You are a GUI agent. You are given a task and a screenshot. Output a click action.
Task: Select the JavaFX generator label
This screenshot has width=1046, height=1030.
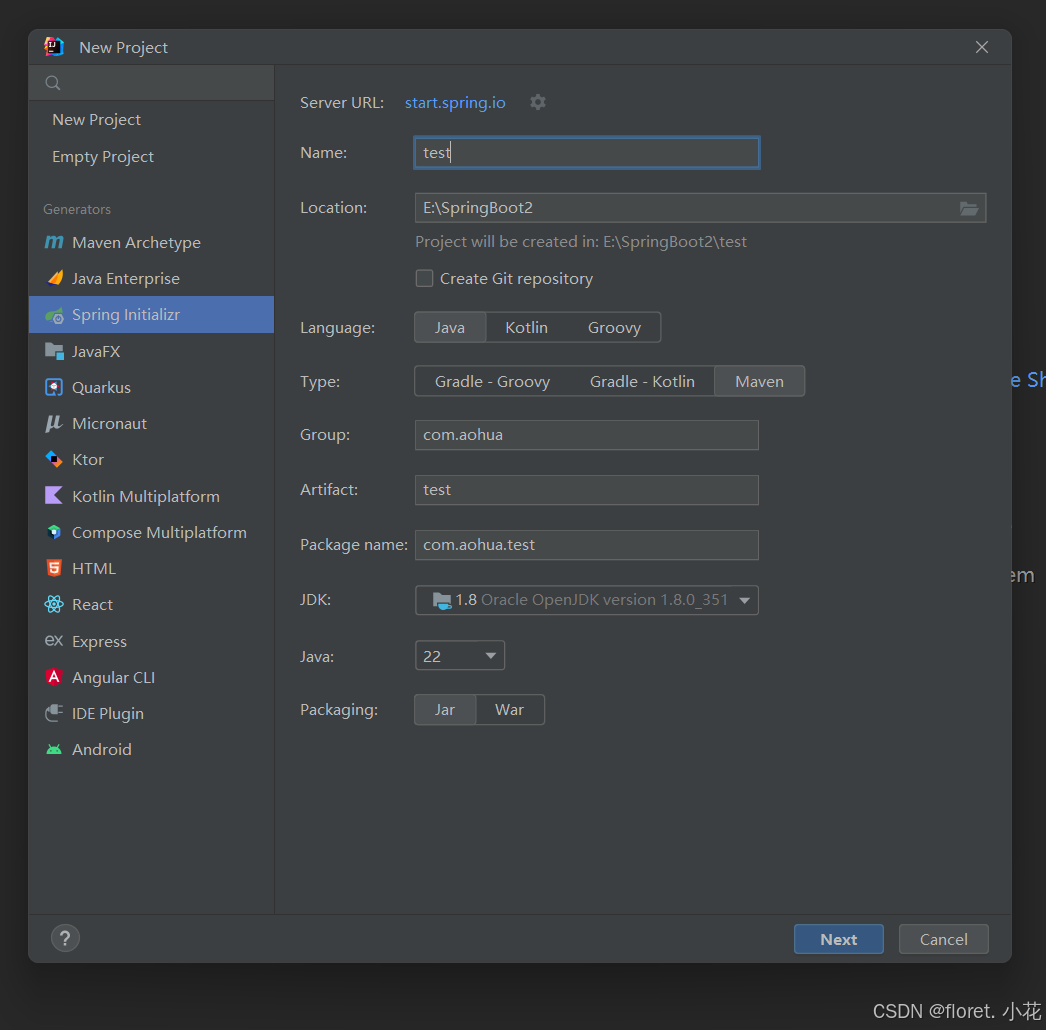96,352
